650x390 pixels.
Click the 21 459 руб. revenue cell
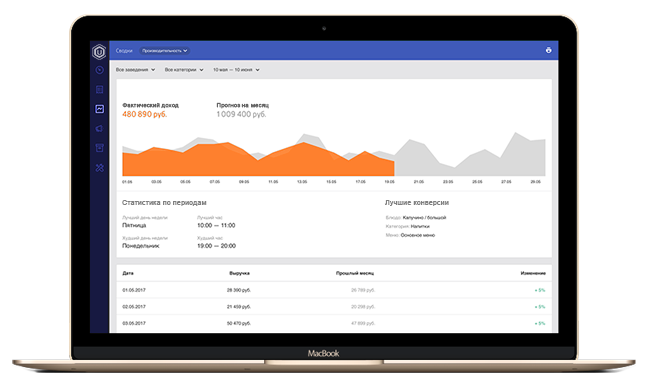239,307
